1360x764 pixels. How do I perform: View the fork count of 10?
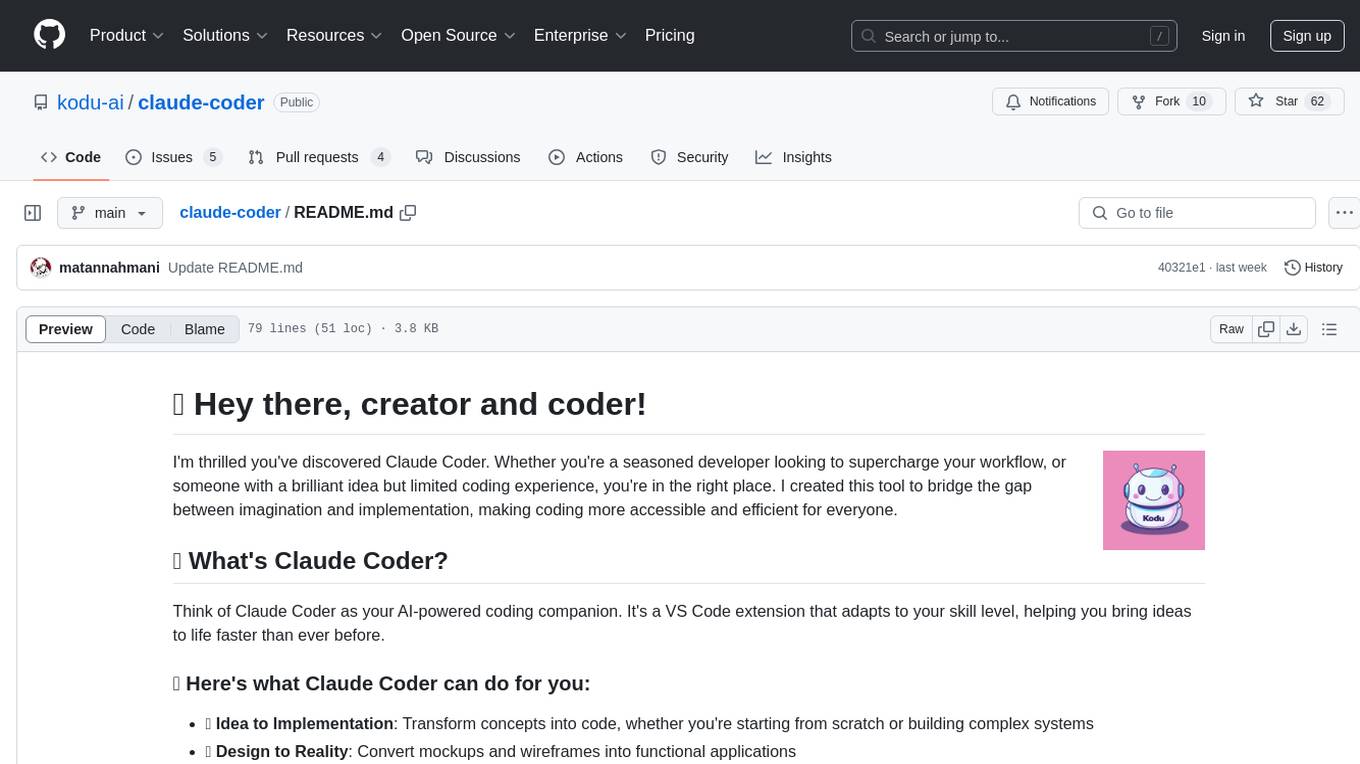click(x=1199, y=102)
